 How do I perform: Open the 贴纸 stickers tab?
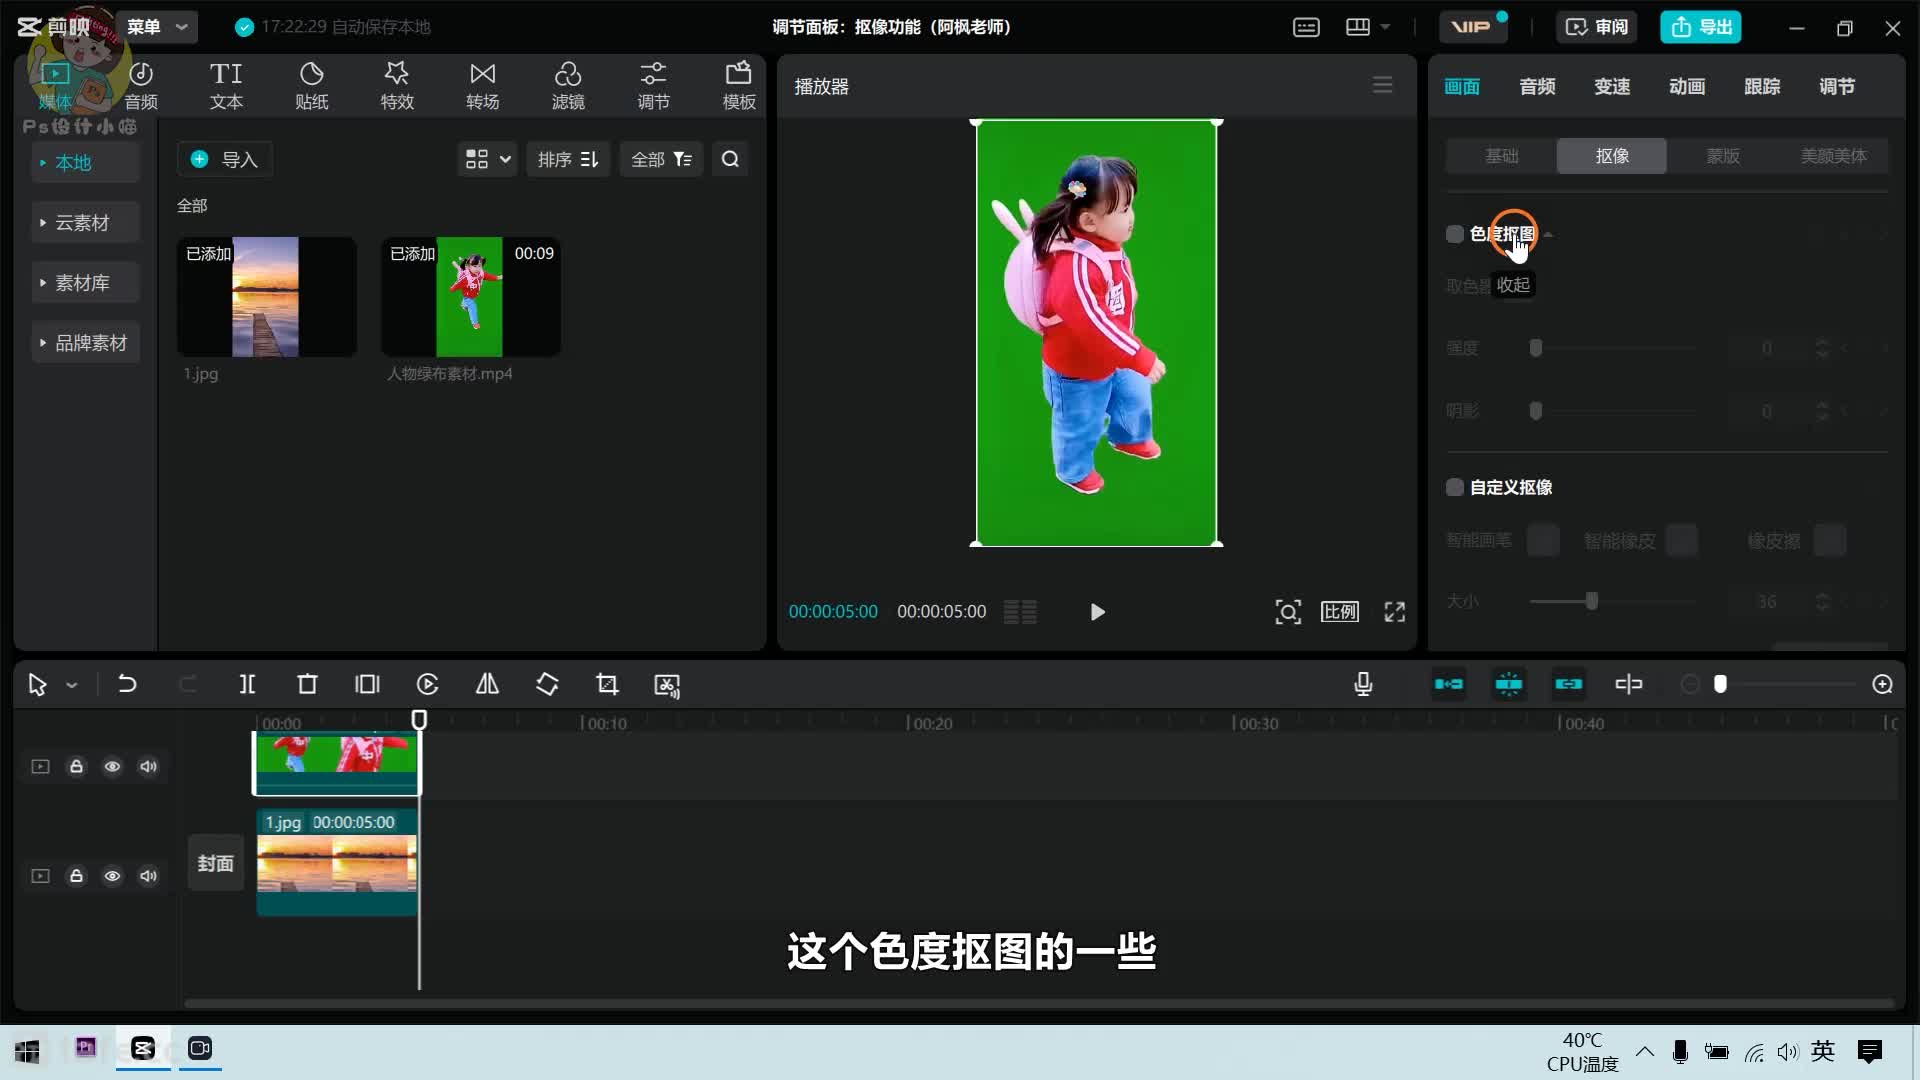(x=312, y=86)
